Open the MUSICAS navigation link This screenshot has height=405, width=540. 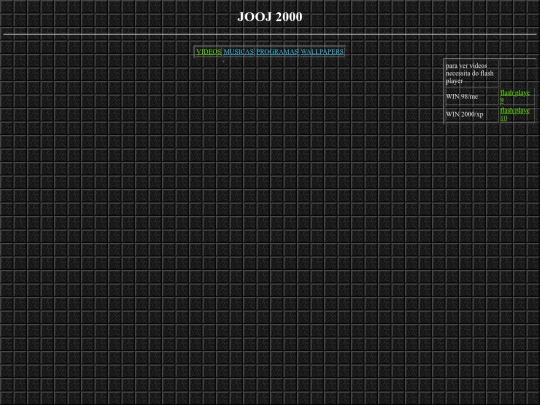point(239,52)
